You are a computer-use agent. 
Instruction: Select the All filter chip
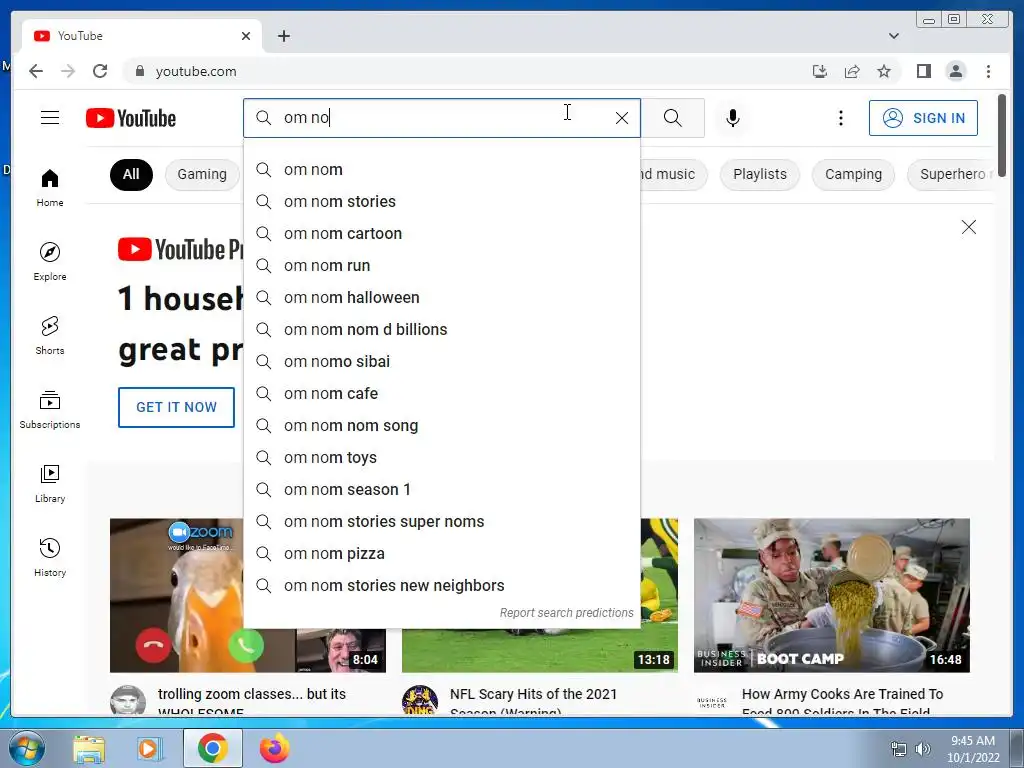tap(131, 174)
